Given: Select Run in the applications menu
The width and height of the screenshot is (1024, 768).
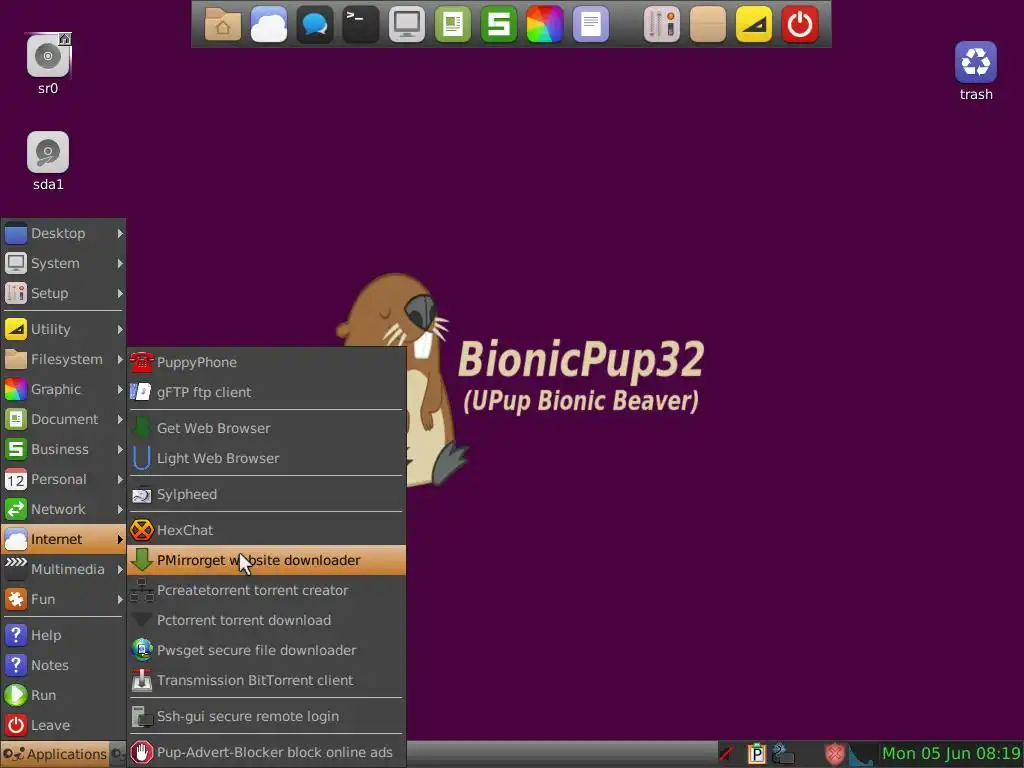Looking at the screenshot, I should 63,696.
